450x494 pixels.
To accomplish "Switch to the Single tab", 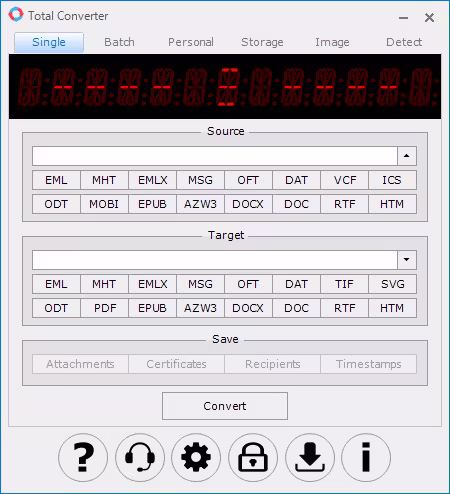I will click(49, 42).
